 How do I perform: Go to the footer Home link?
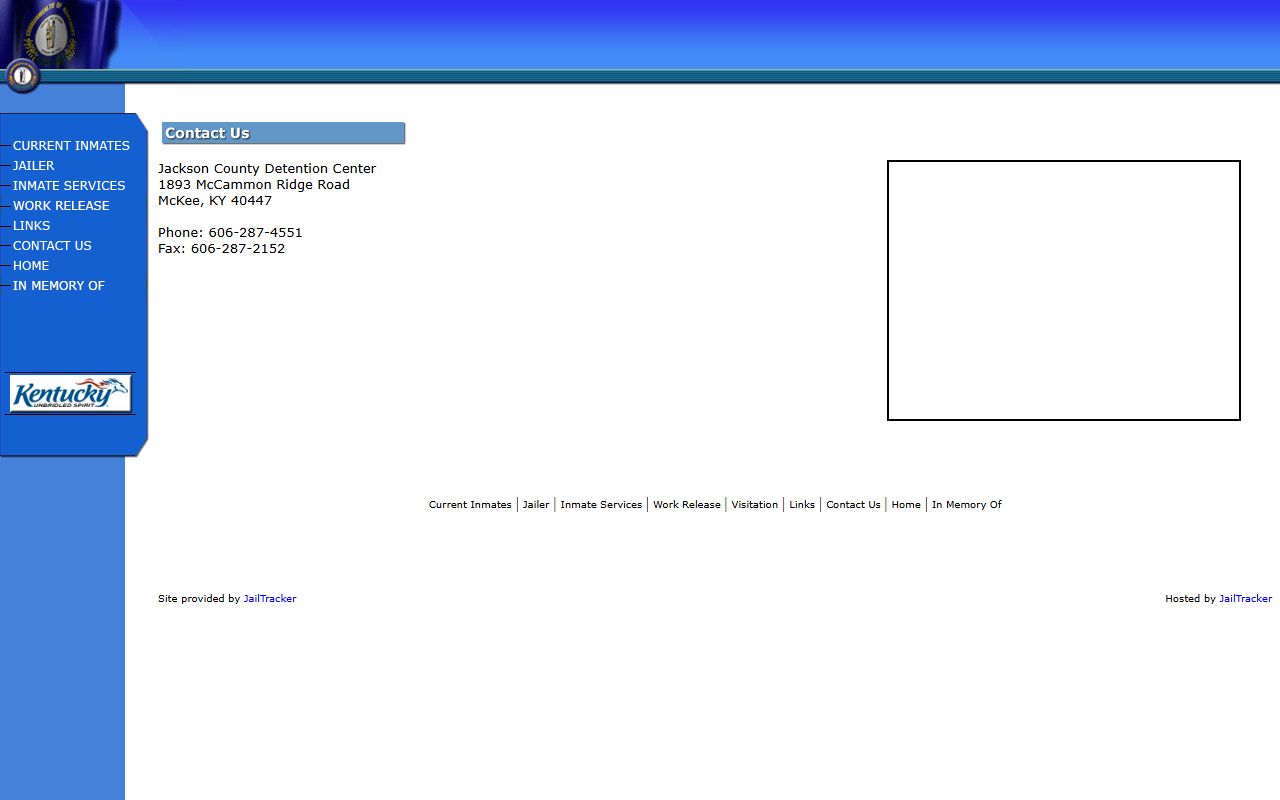(906, 505)
